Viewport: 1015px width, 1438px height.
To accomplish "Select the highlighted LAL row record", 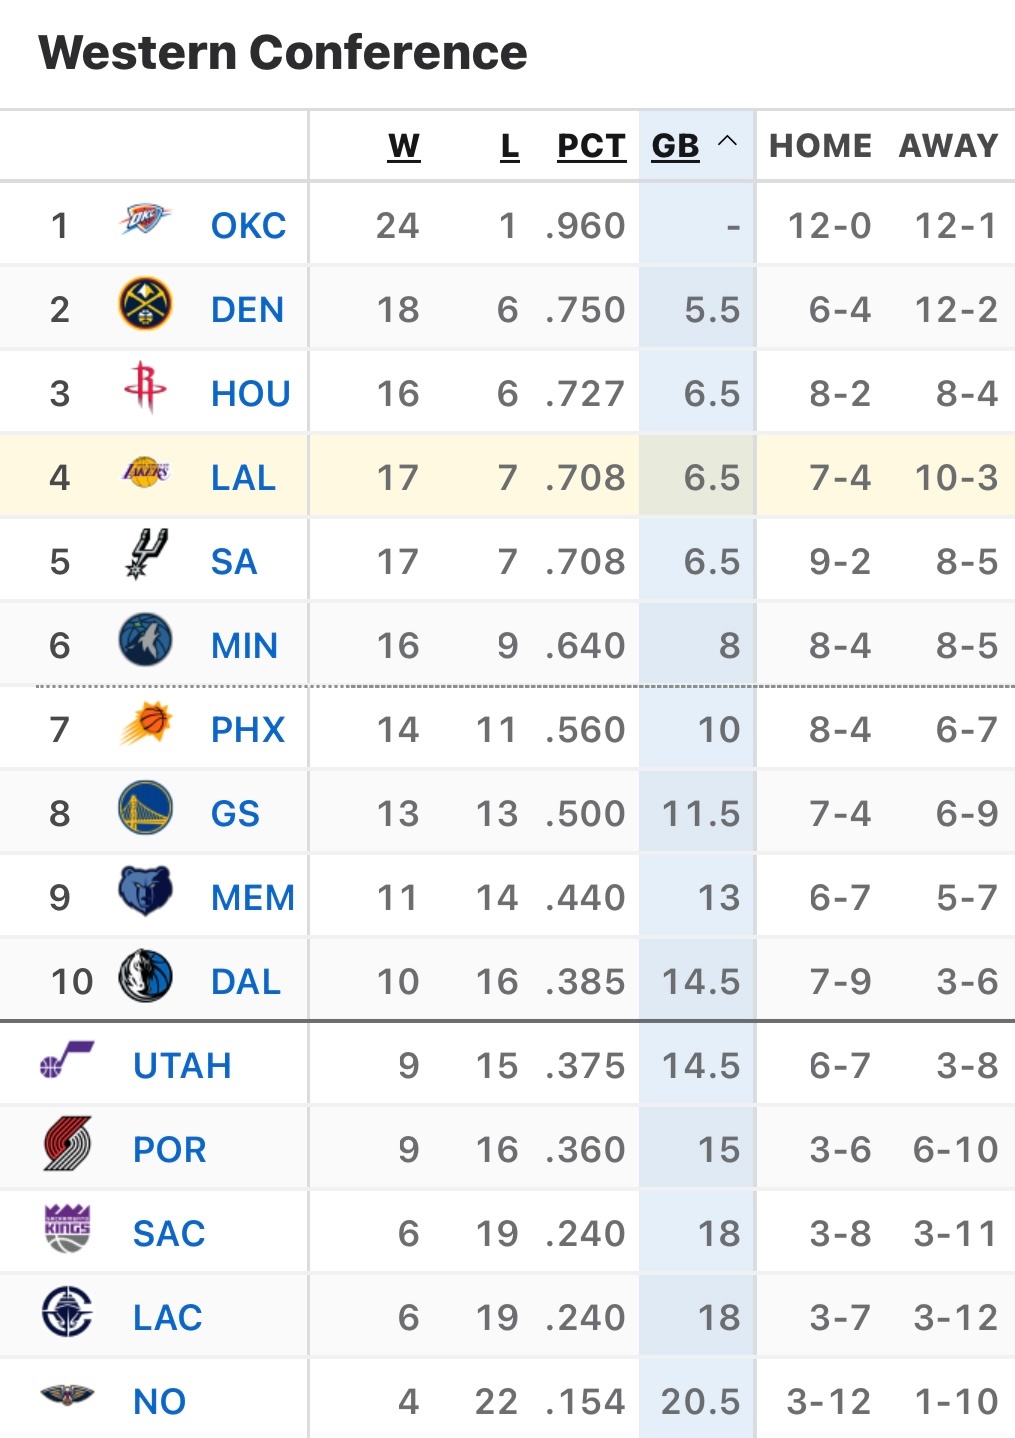I will point(507,476).
